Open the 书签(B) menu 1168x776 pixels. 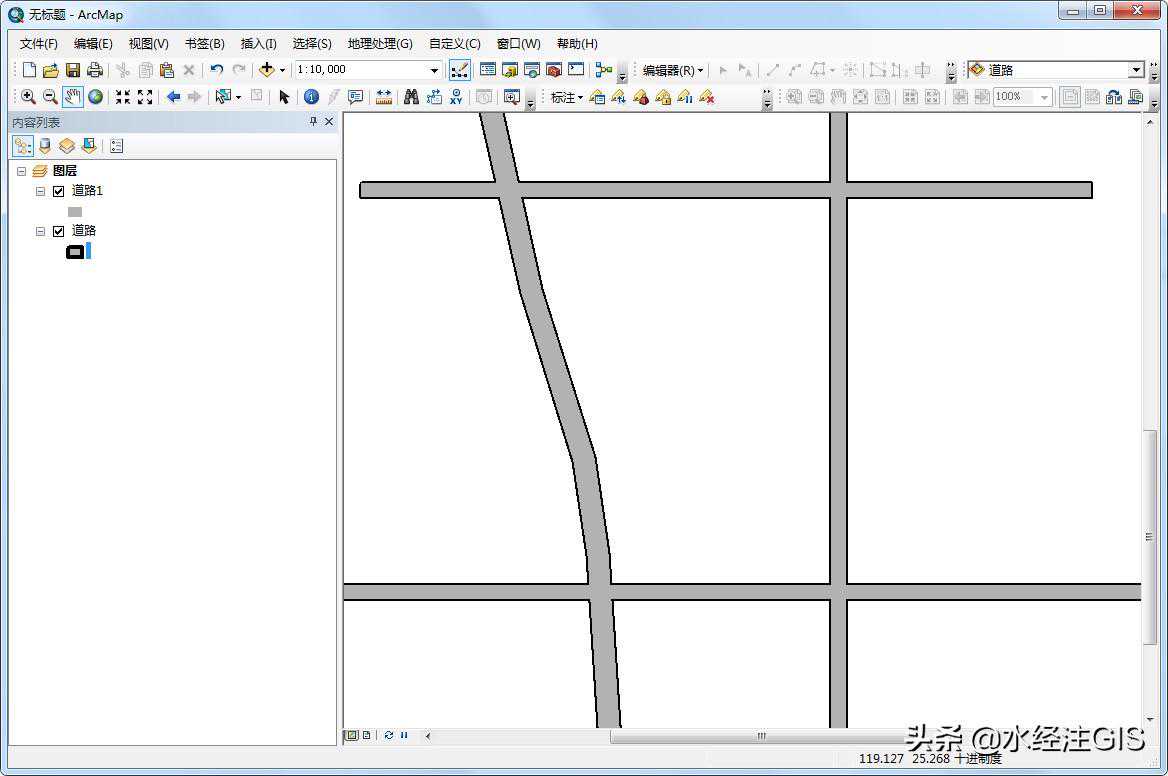pos(204,44)
